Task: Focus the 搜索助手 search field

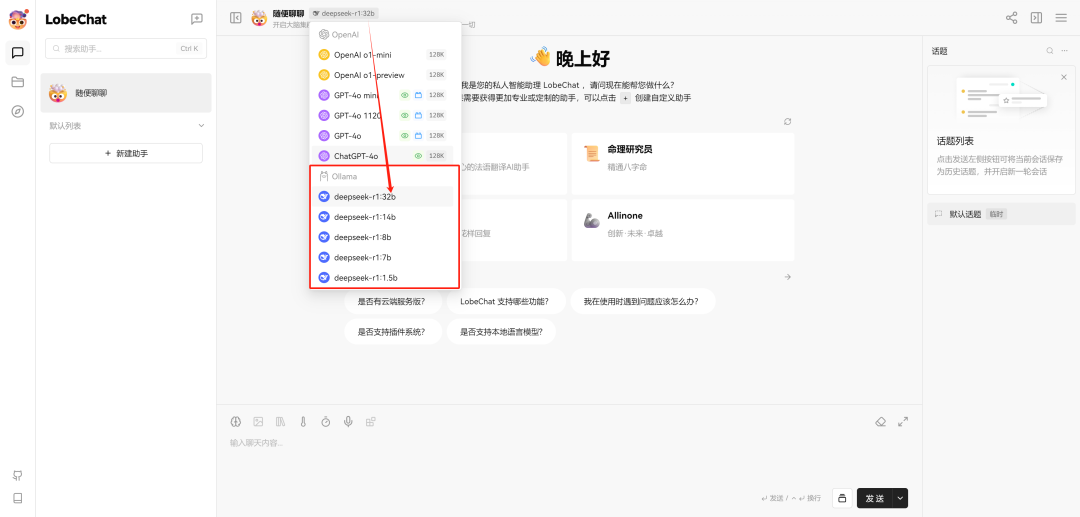Action: (126, 49)
